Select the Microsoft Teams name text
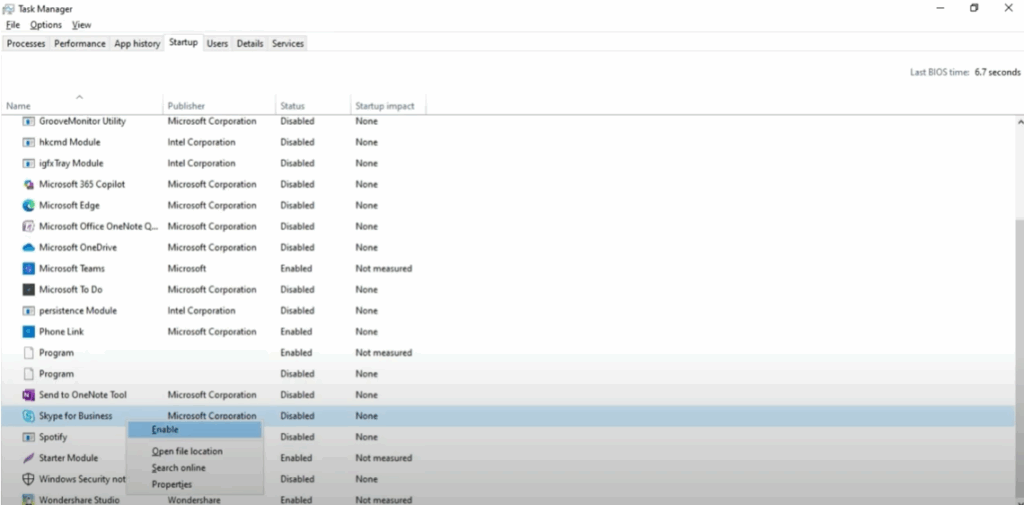 click(72, 269)
